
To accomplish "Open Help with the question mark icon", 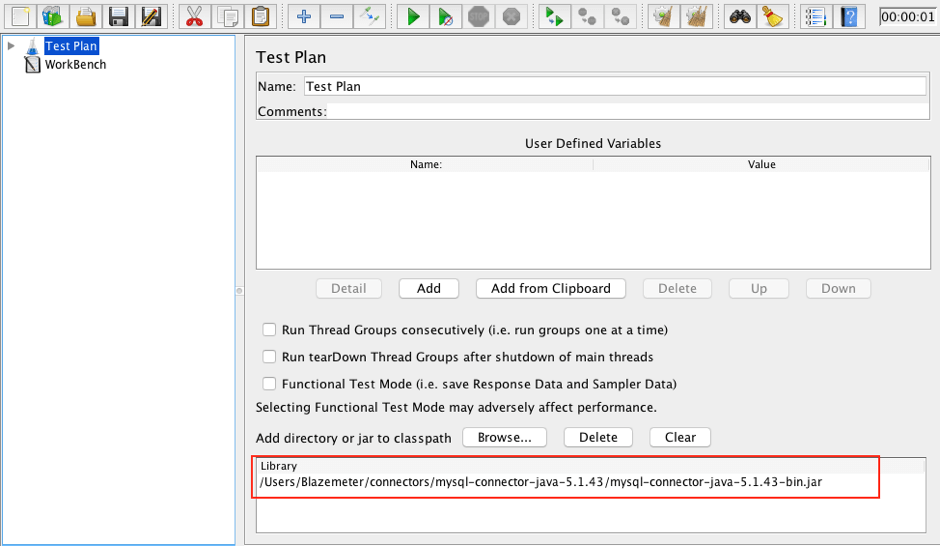I will [x=848, y=16].
